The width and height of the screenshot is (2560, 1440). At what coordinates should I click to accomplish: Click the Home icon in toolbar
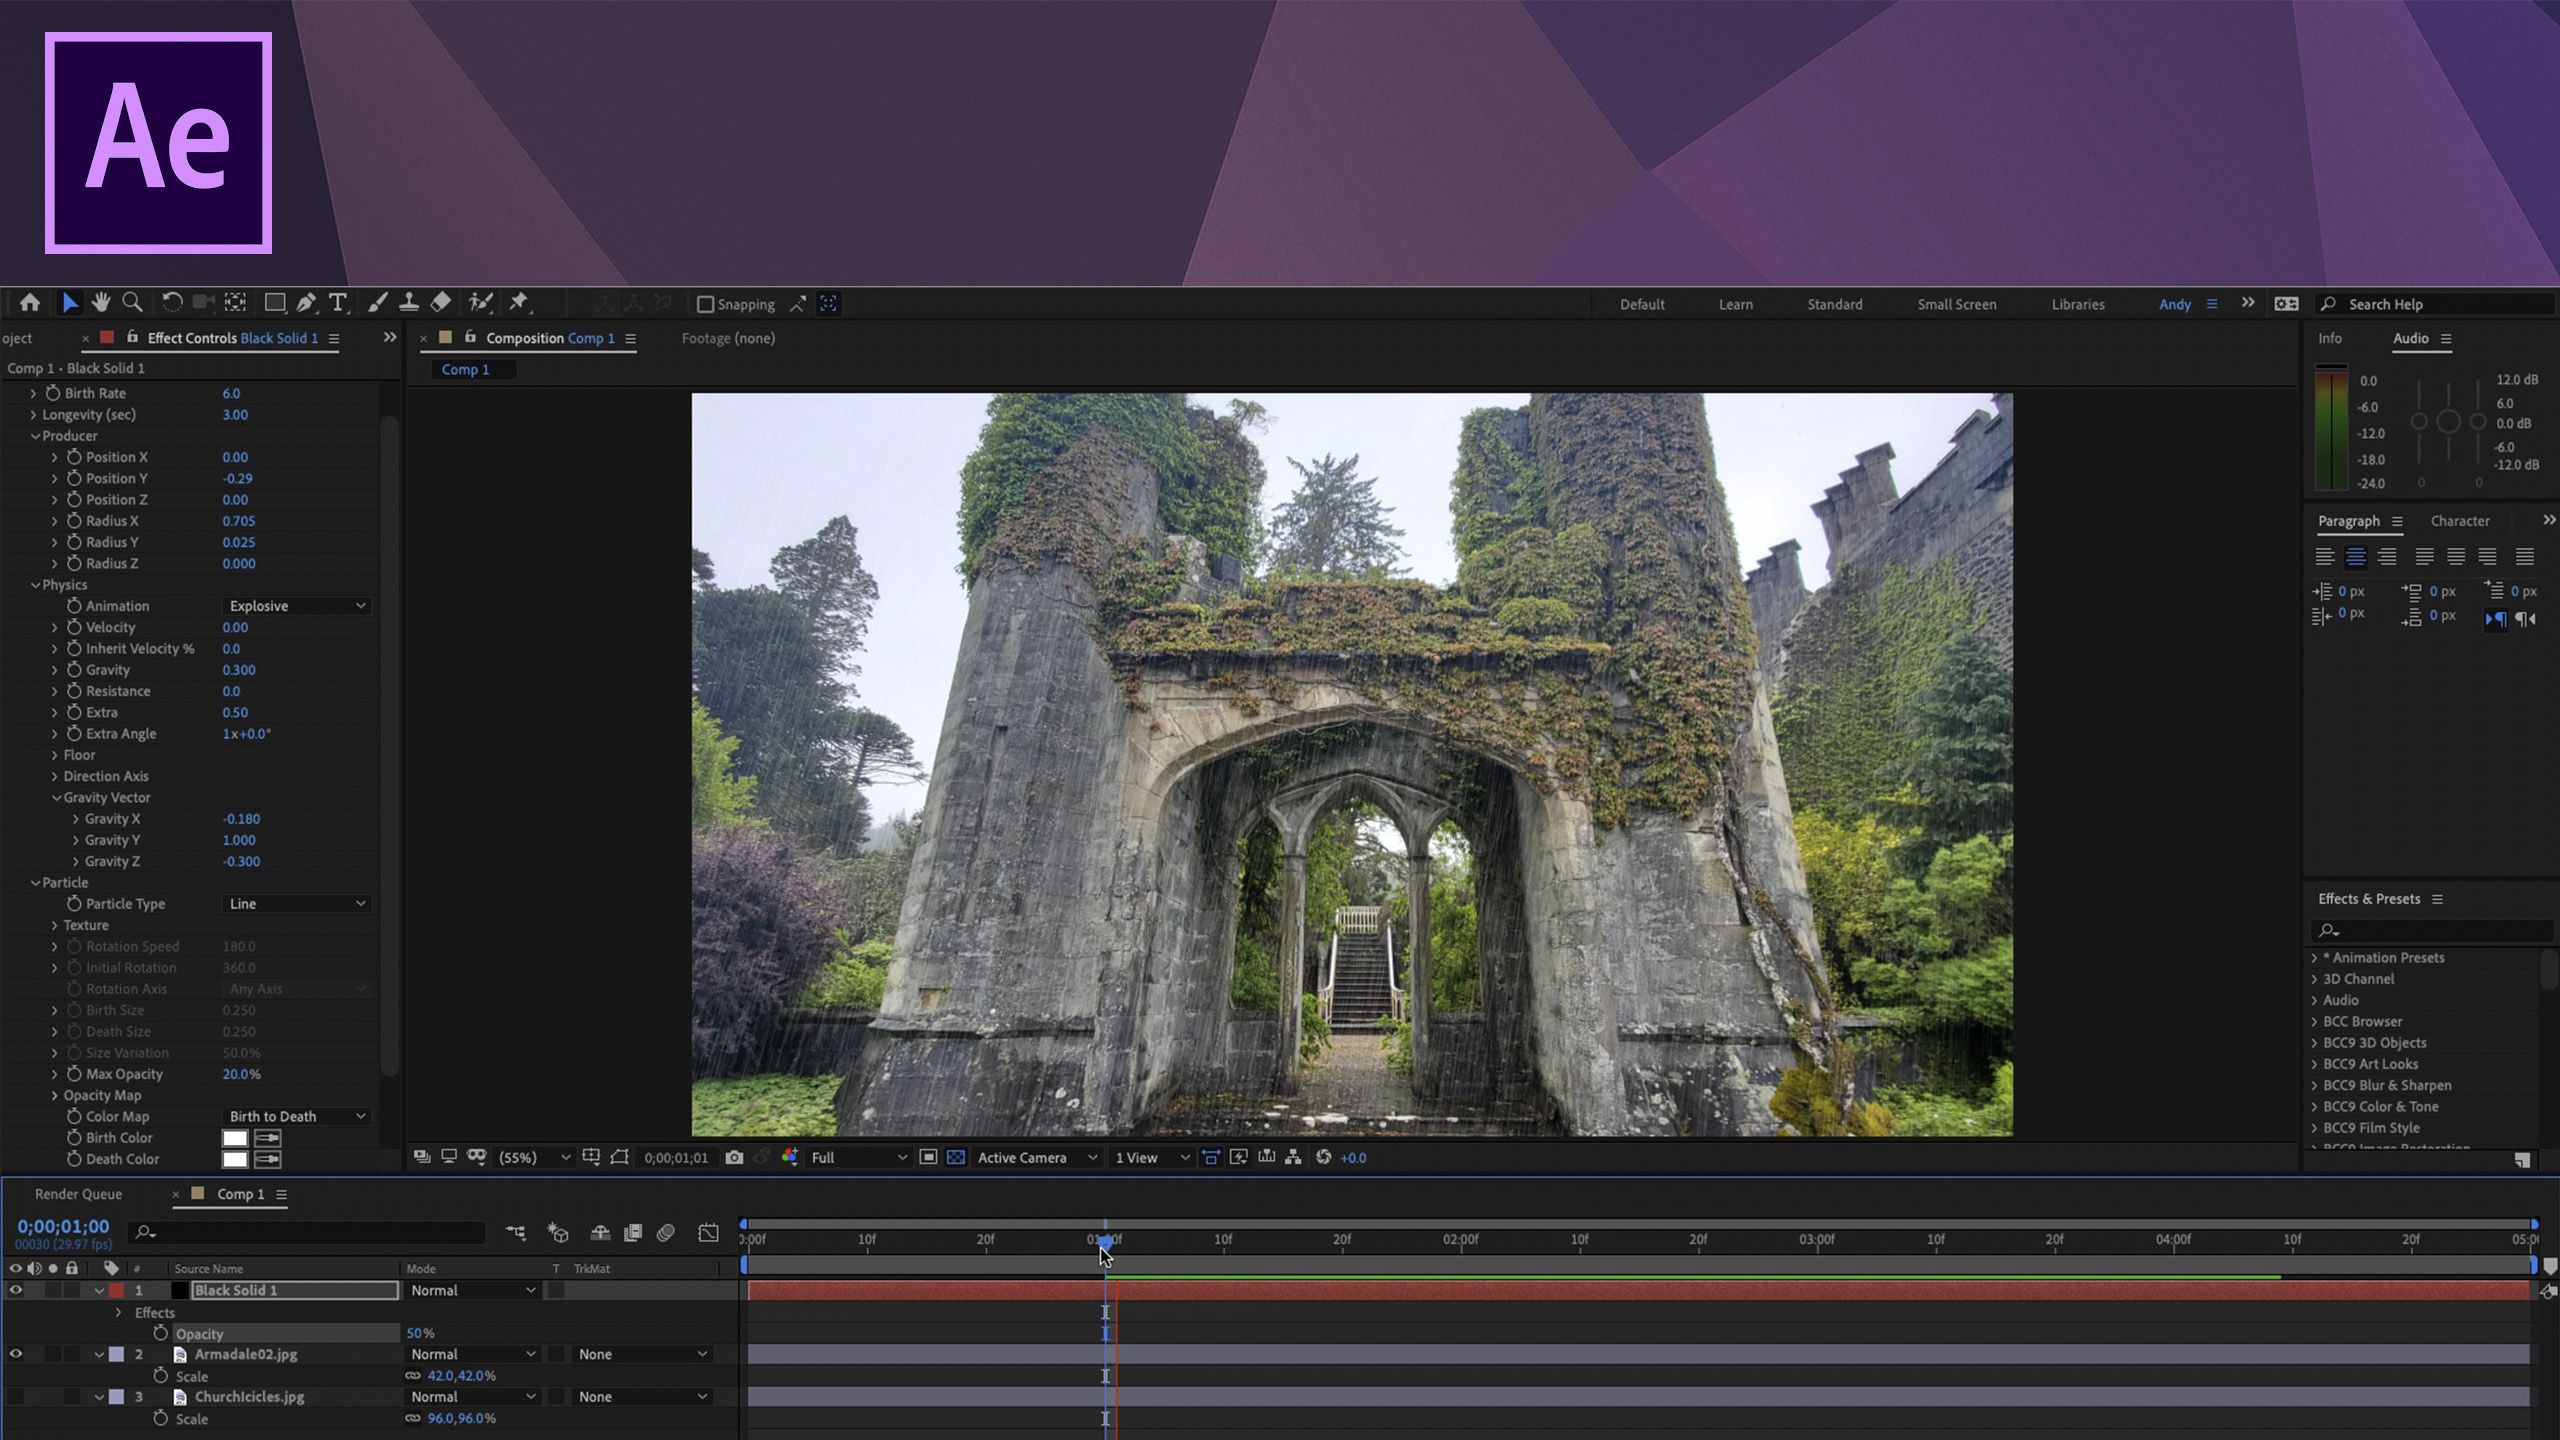[30, 303]
